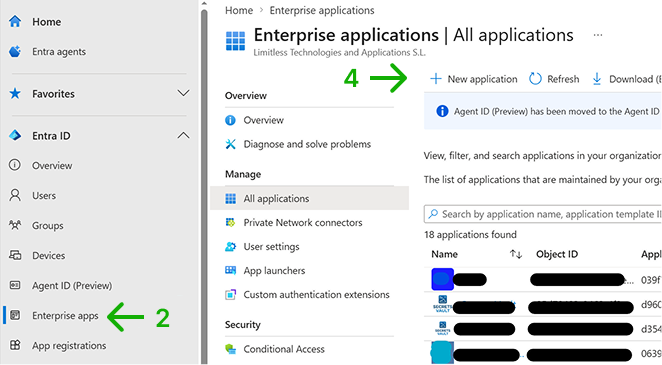The width and height of the screenshot is (662, 365).
Task: Open Home in the left sidebar
Action: [x=46, y=22]
